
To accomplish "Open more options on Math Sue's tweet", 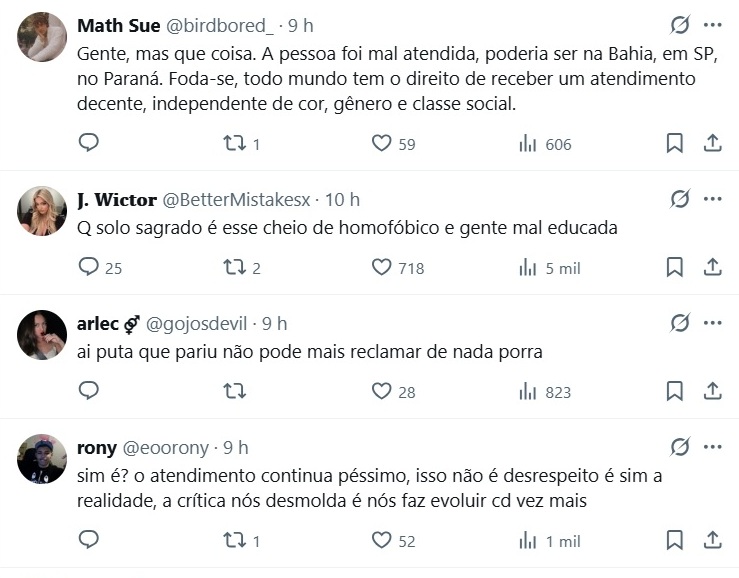I will (x=713, y=25).
